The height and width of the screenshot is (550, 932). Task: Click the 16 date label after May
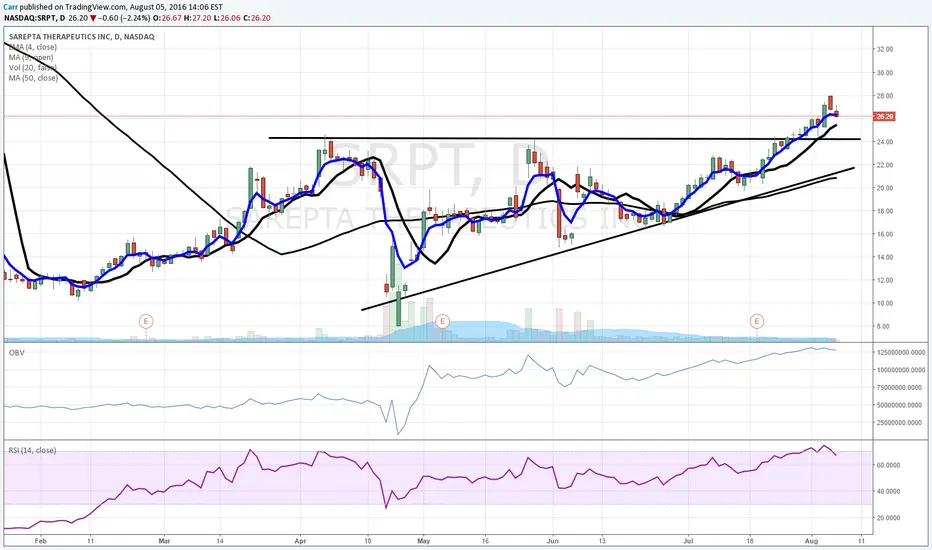click(x=485, y=541)
